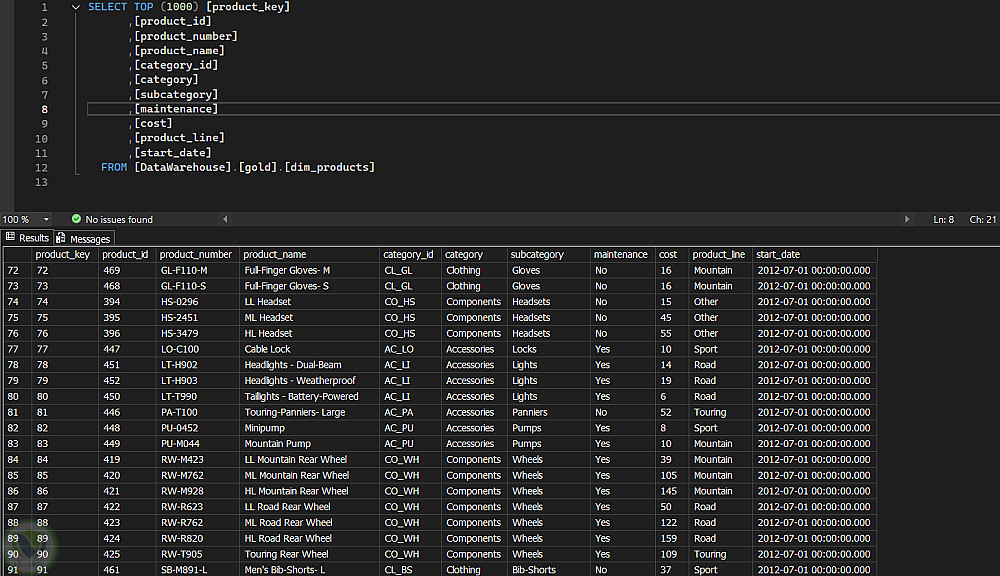Click the Ln: 8 line indicator

click(x=943, y=219)
